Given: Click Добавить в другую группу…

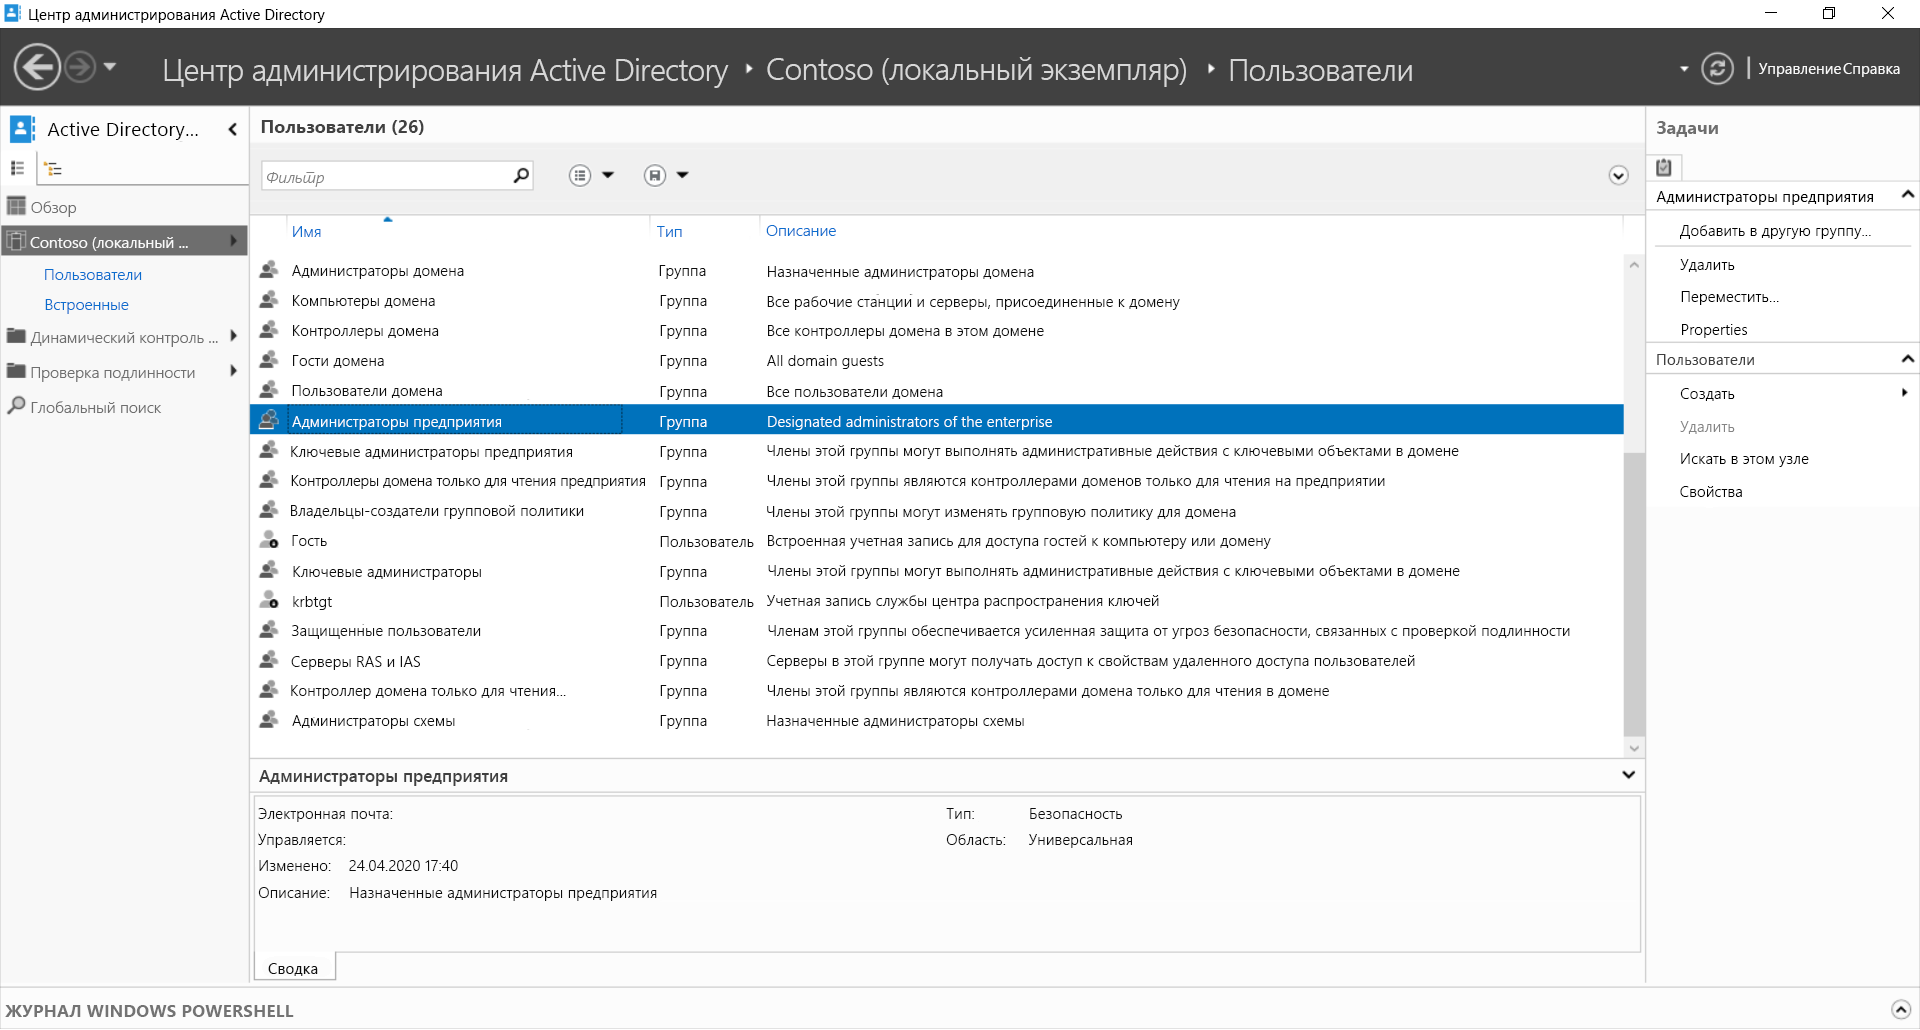Looking at the screenshot, I should [x=1775, y=231].
